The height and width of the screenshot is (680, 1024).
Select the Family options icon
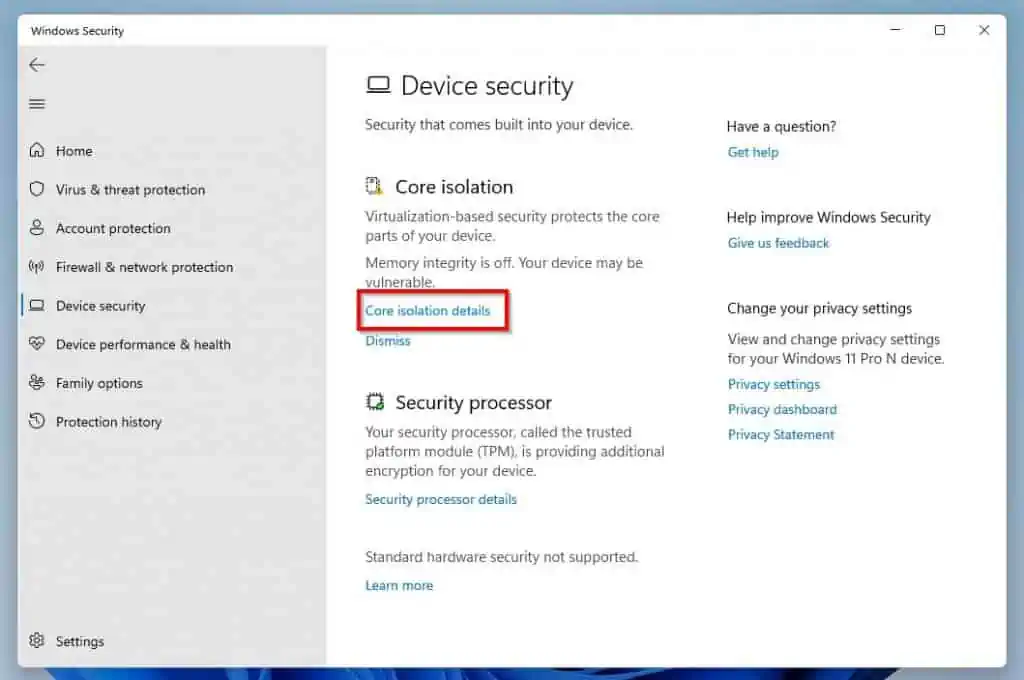point(37,383)
